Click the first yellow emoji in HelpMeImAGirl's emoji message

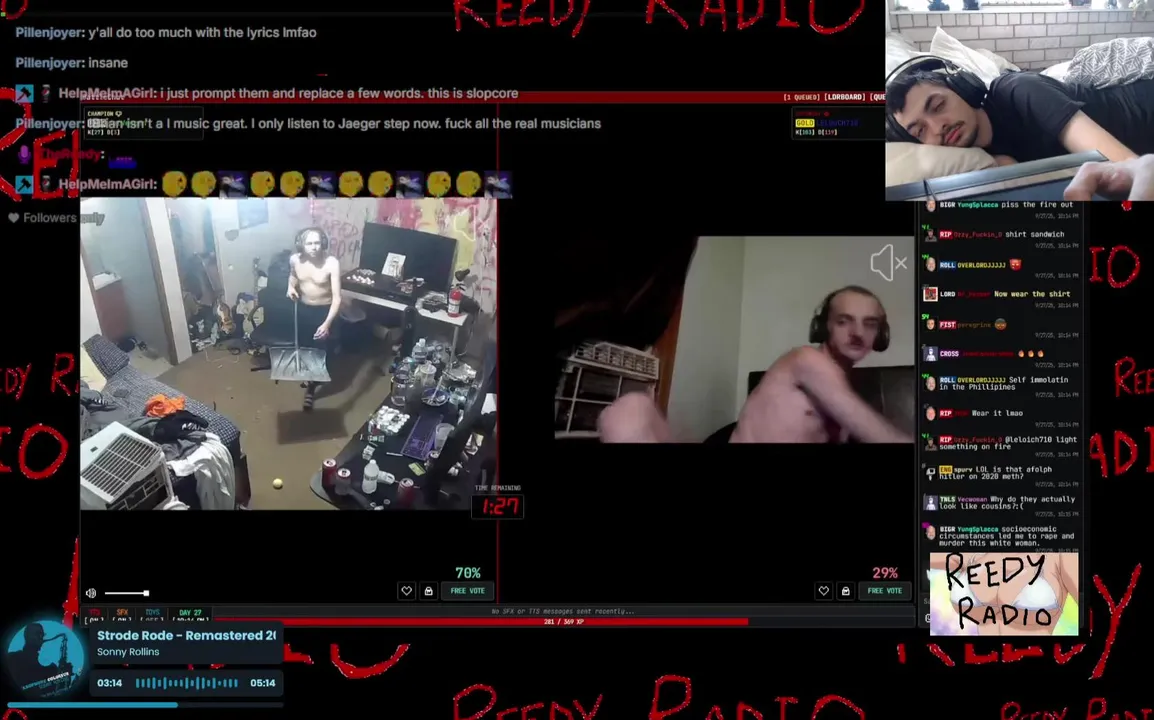click(174, 184)
